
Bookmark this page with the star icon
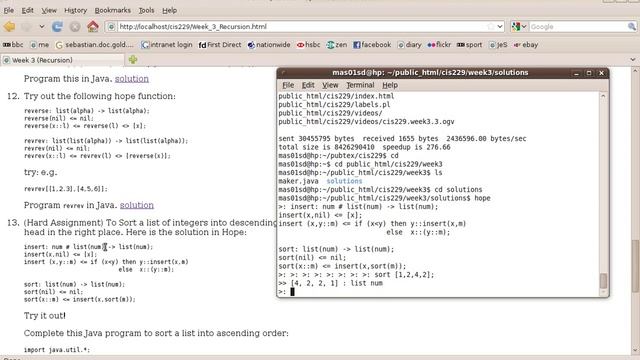click(490, 27)
